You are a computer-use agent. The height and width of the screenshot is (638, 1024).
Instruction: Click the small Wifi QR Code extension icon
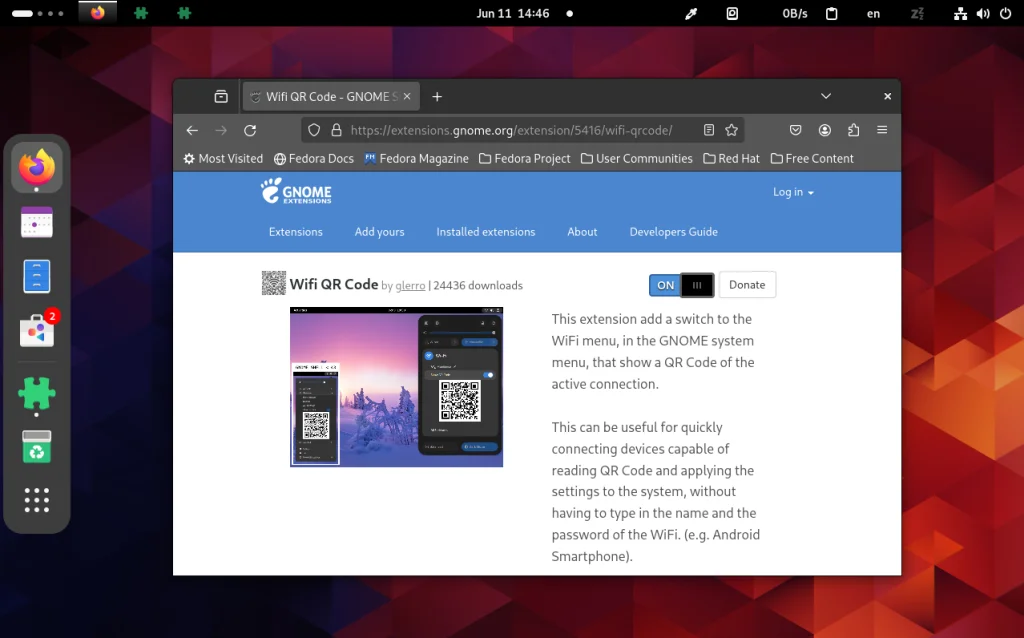coord(274,283)
